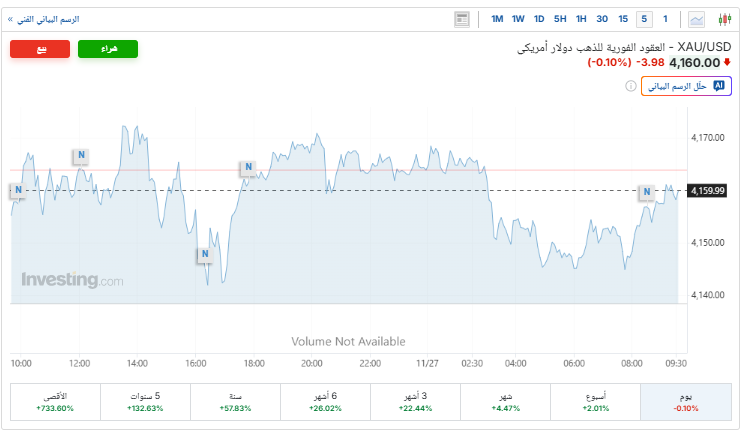Click the red sell (بيع) button
The image size is (744, 433).
point(40,49)
